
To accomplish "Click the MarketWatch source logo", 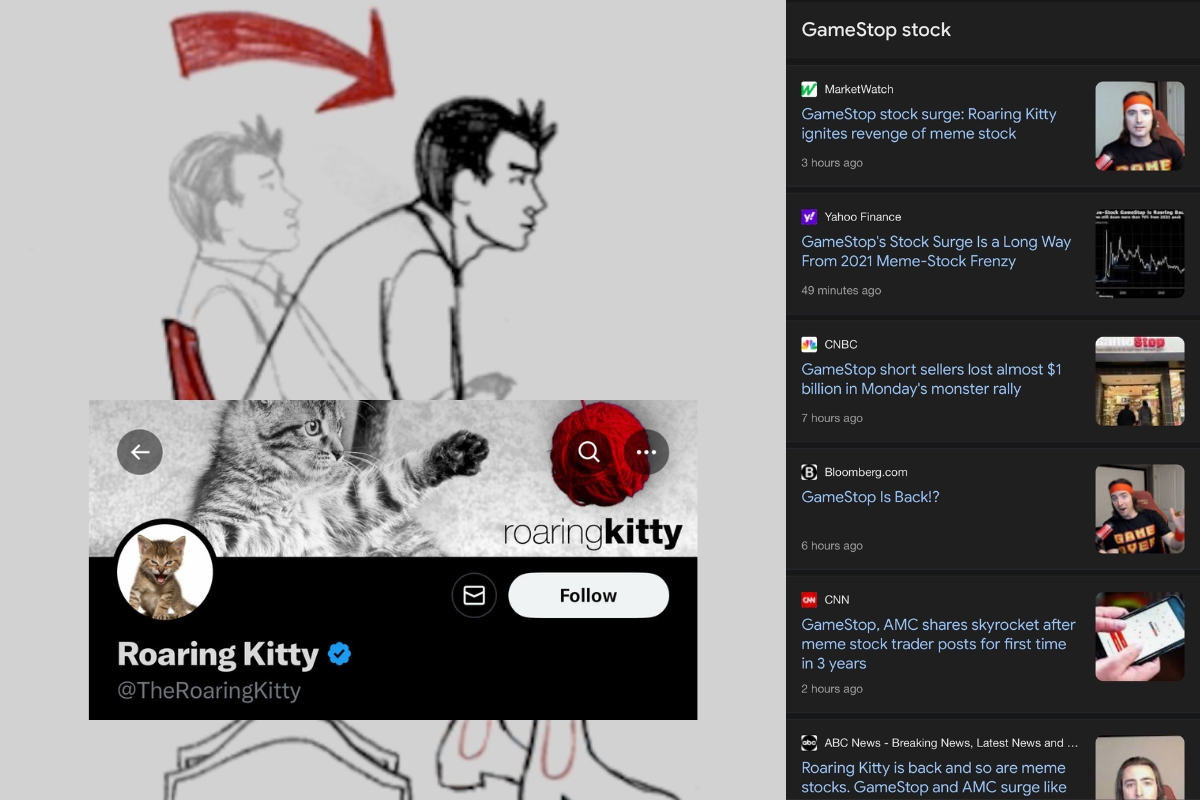I will [808, 89].
